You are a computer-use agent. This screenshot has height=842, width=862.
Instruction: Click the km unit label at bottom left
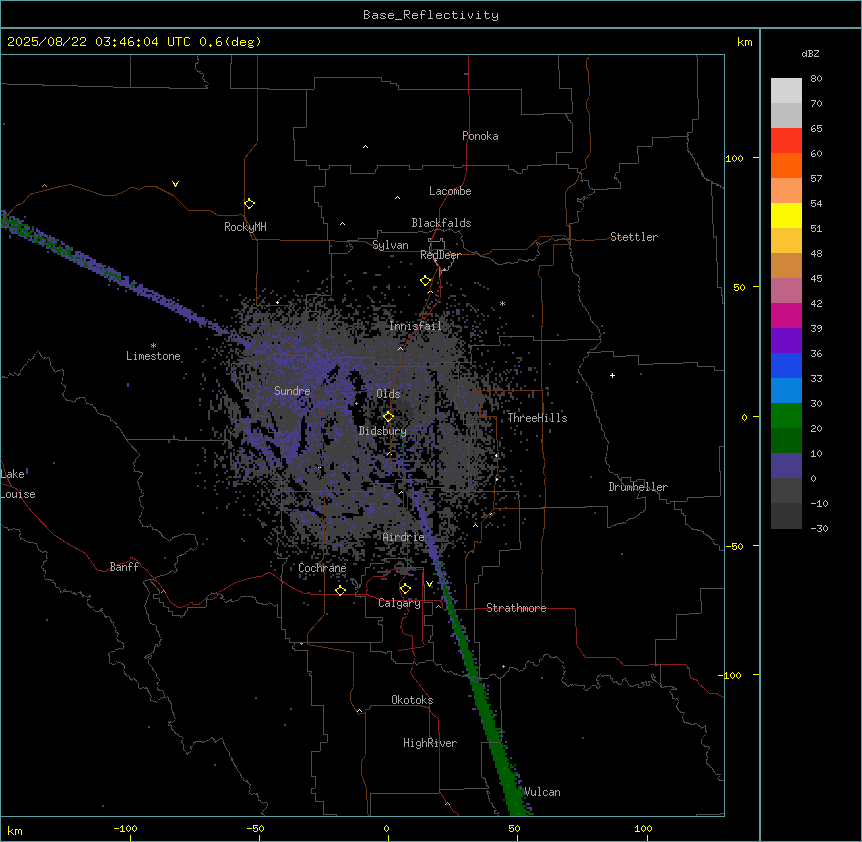click(x=15, y=830)
